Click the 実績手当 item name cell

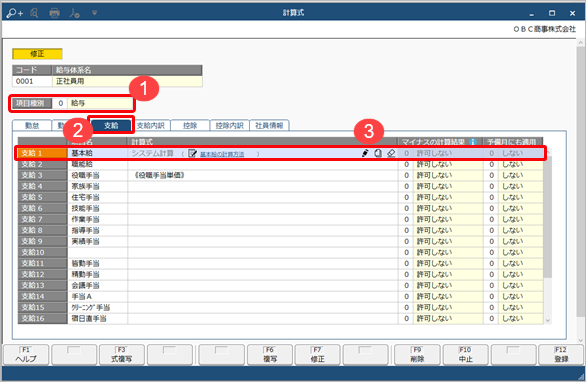(98, 241)
